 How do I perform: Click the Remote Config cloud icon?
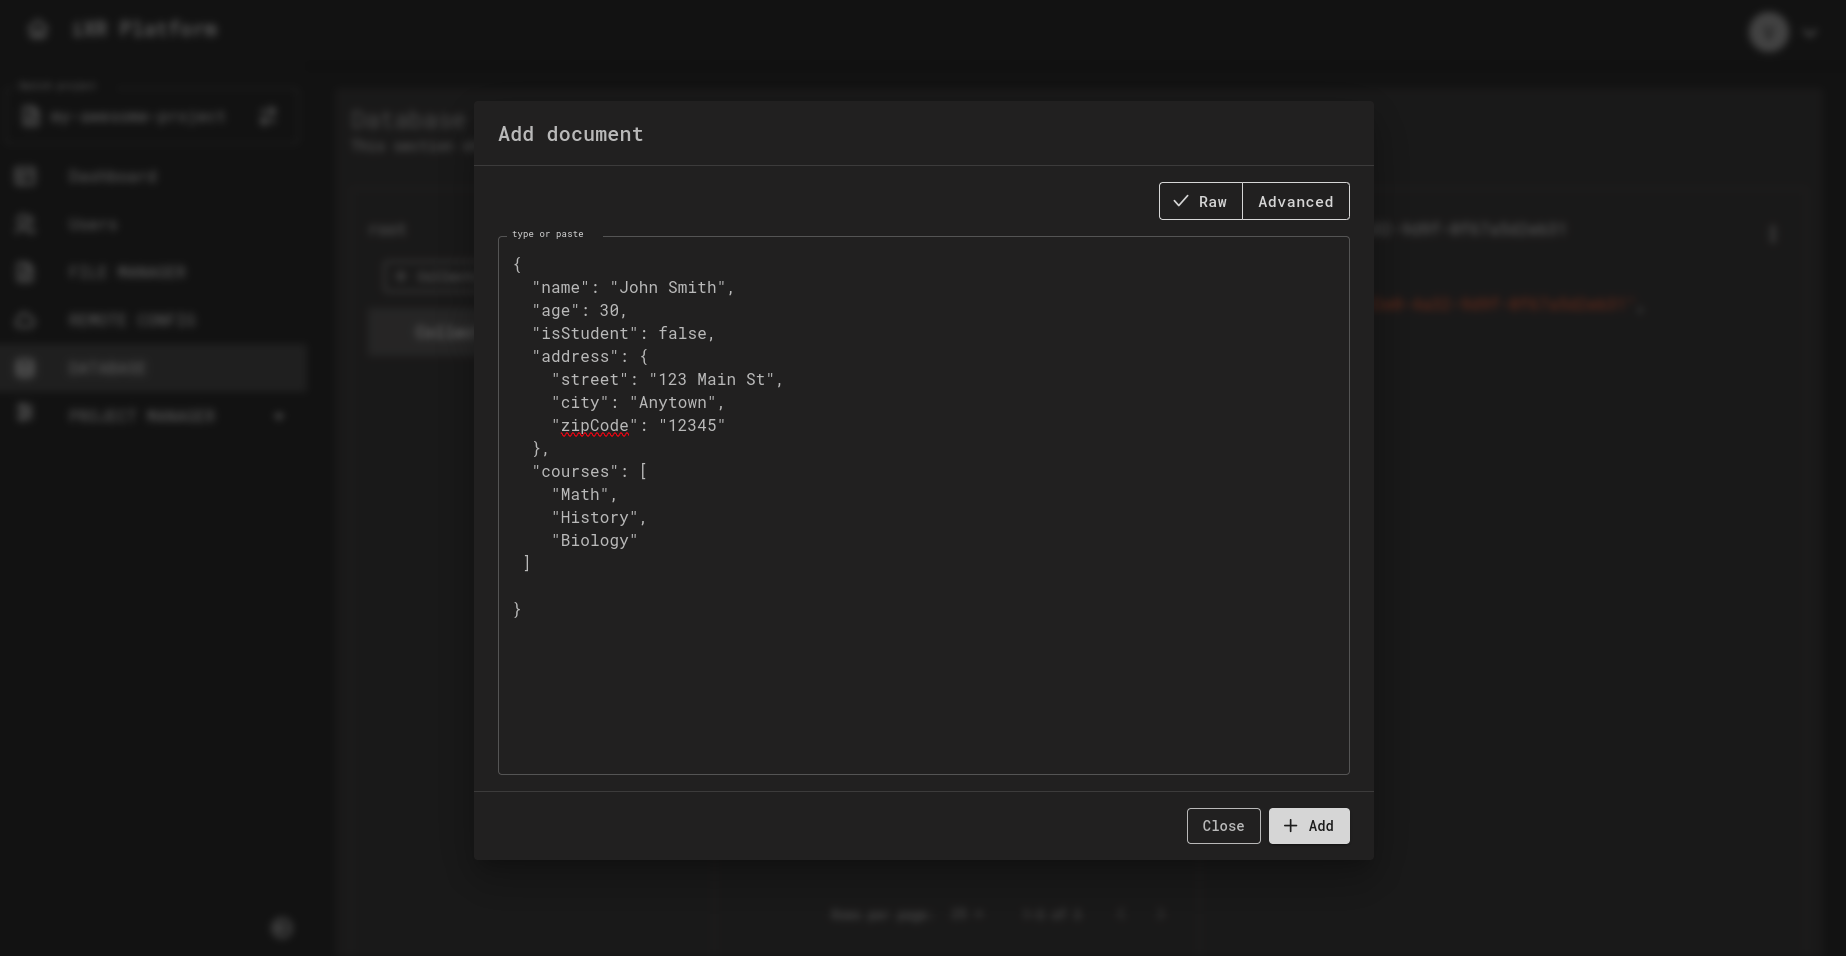[26, 320]
